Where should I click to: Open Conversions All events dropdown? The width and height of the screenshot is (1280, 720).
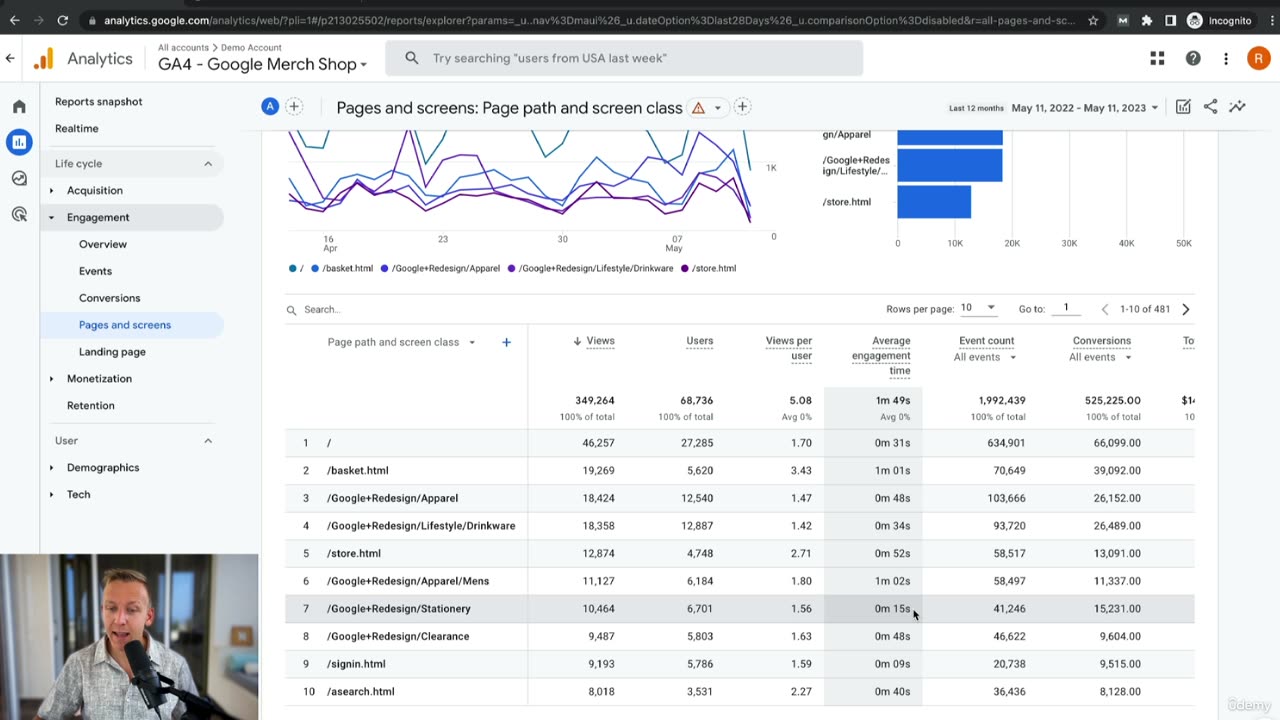pos(1100,357)
